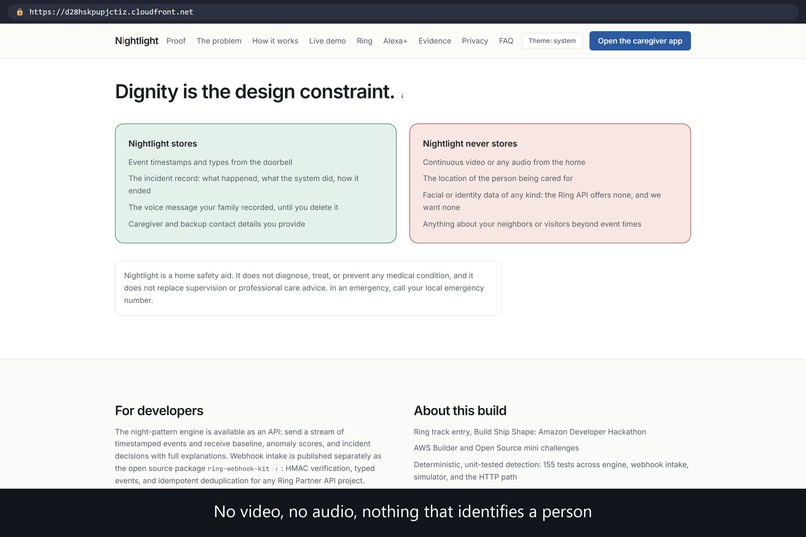This screenshot has width=806, height=537.
Task: Click the night-pattern engine API paragraph
Action: click(x=248, y=456)
